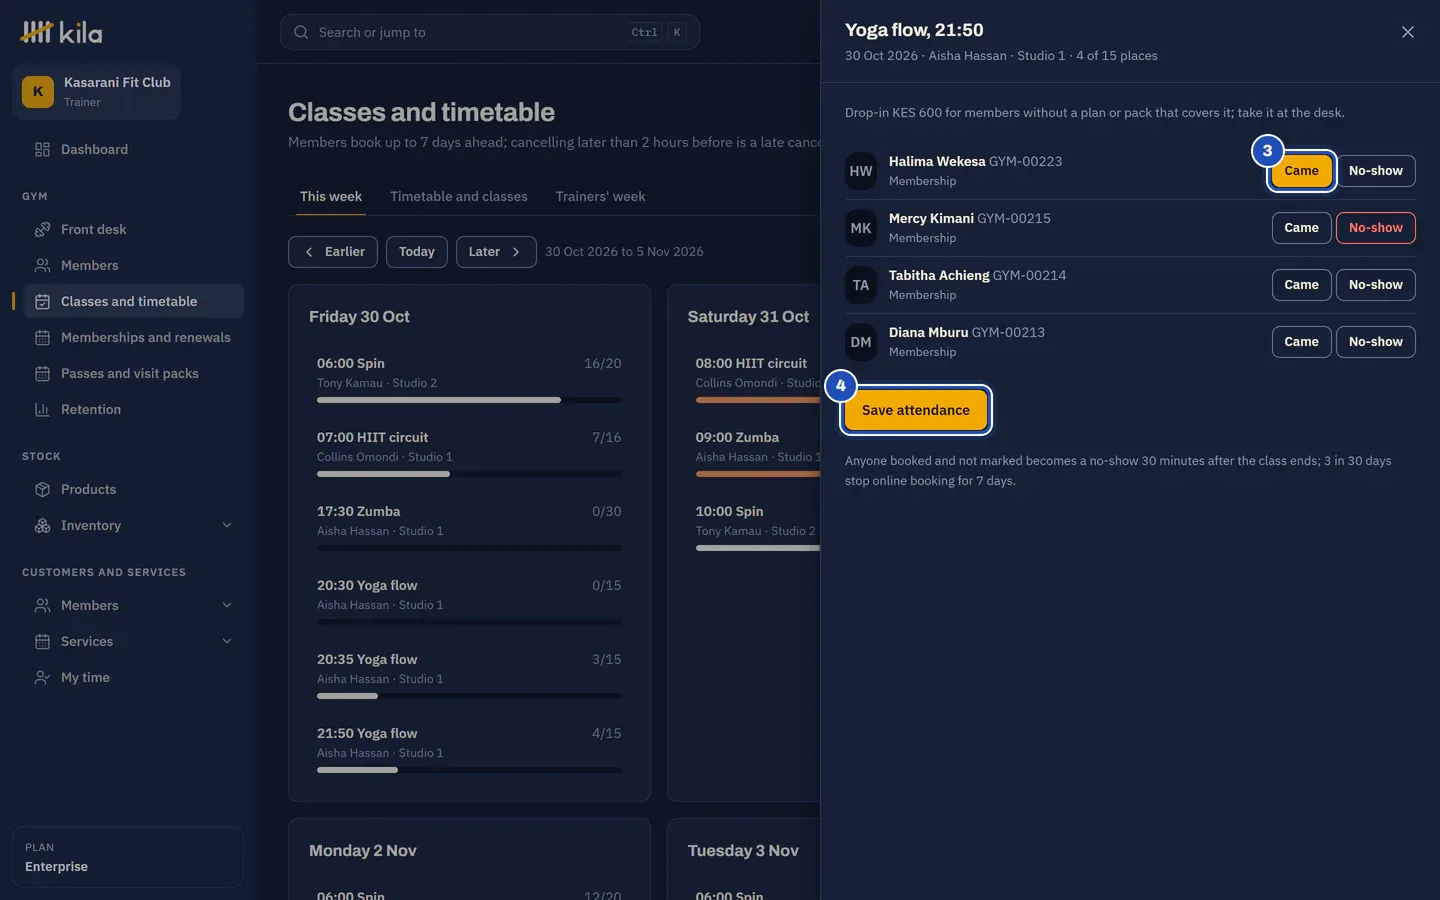Expand the Services submenu chevron

point(227,641)
